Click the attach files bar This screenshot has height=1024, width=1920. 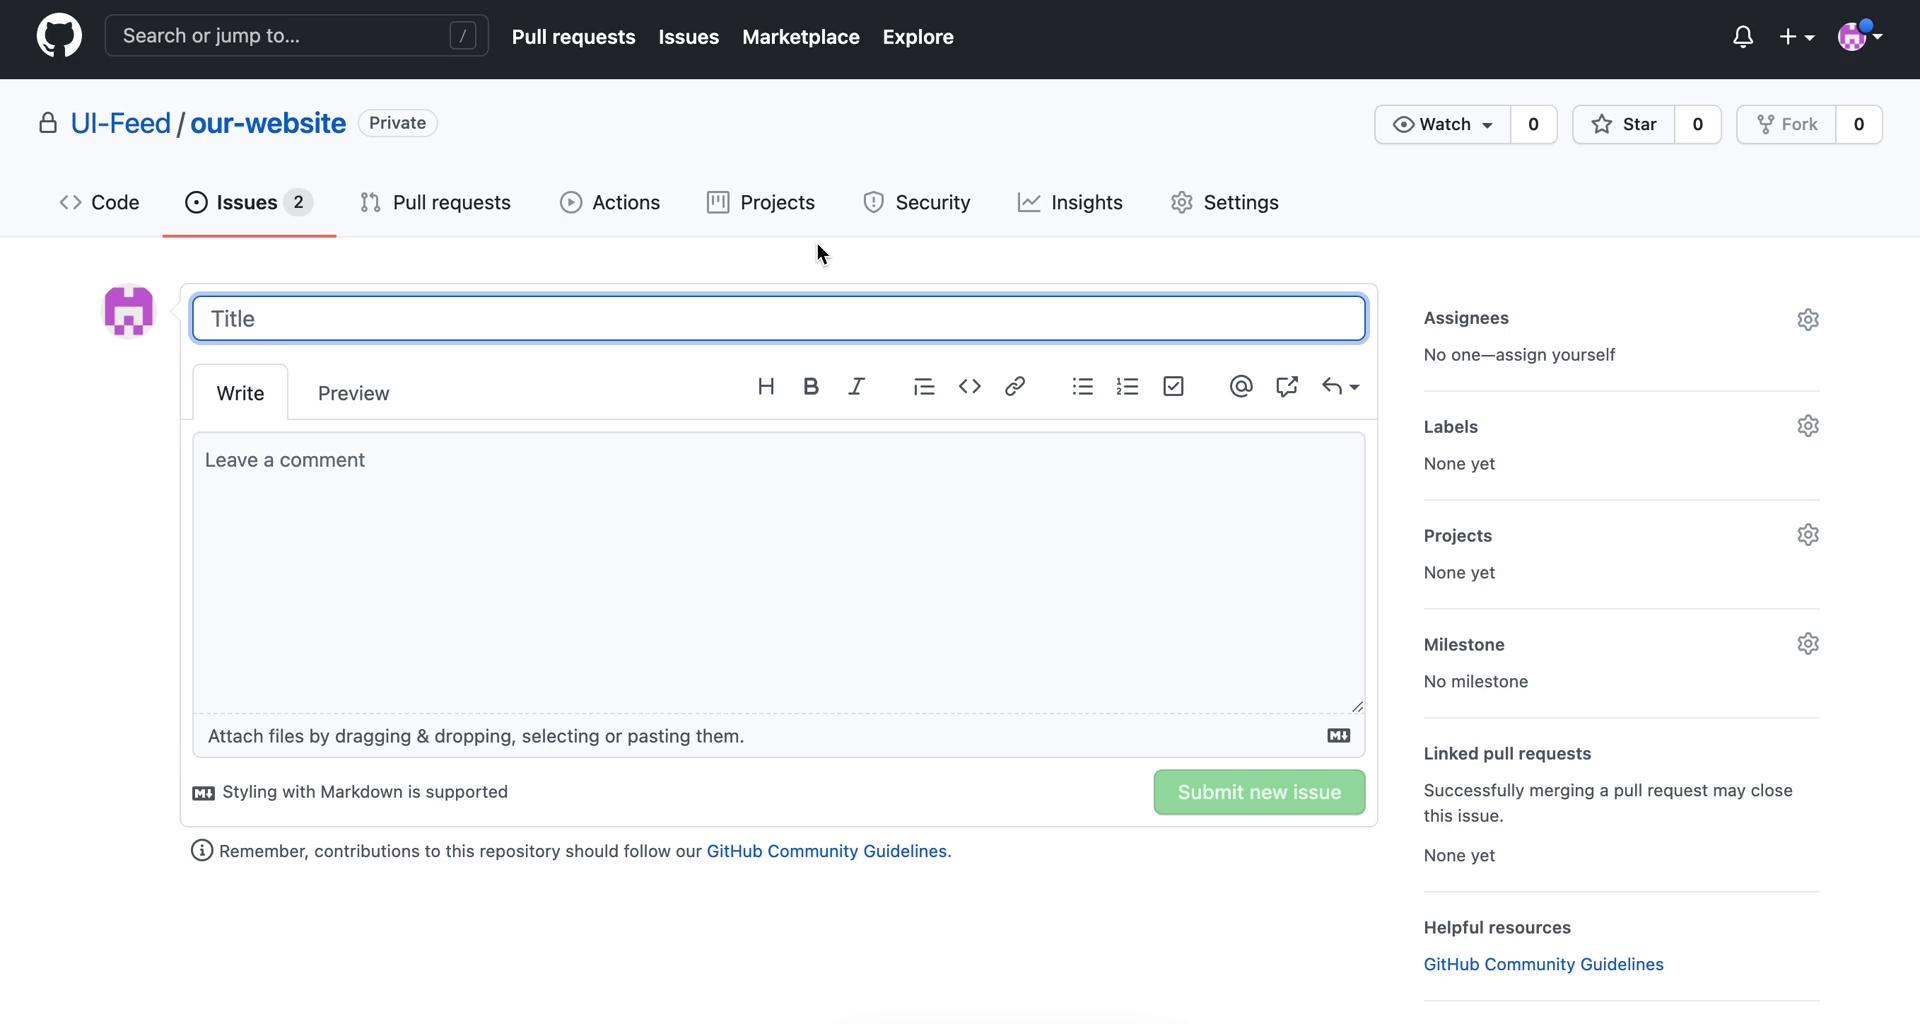point(779,736)
